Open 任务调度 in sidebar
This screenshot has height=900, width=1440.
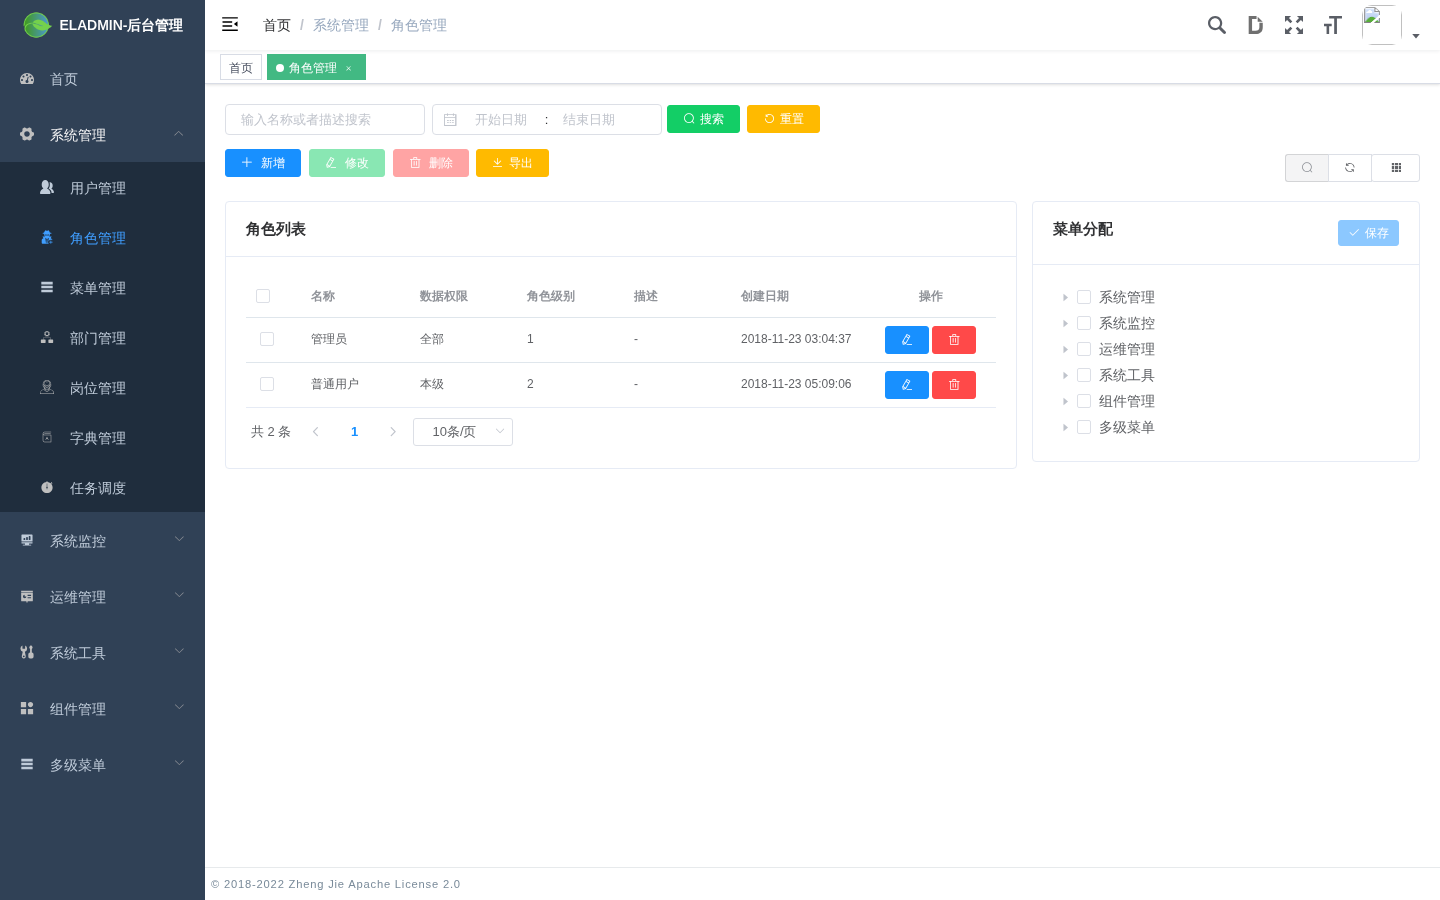pyautogui.click(x=102, y=488)
